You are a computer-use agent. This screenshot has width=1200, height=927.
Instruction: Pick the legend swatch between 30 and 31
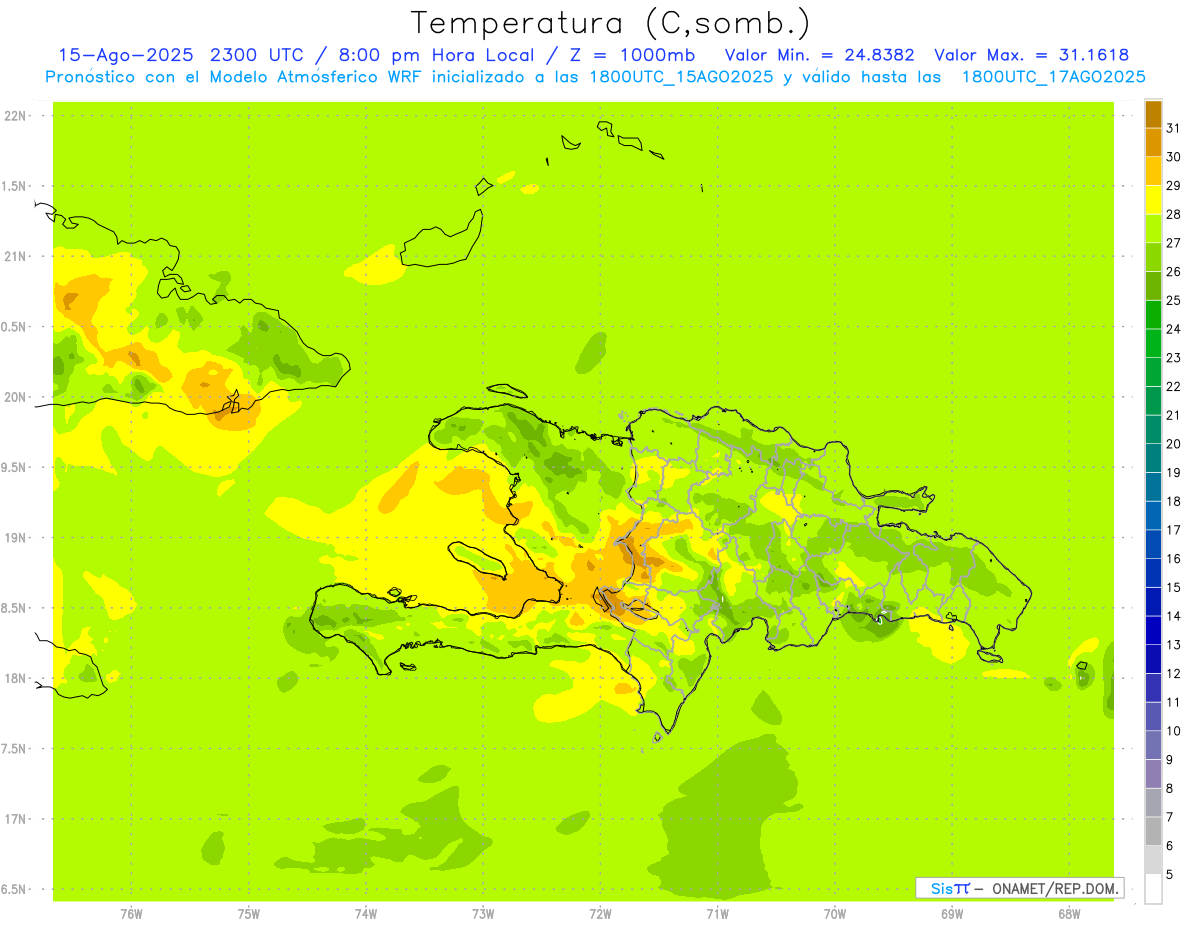click(1153, 142)
